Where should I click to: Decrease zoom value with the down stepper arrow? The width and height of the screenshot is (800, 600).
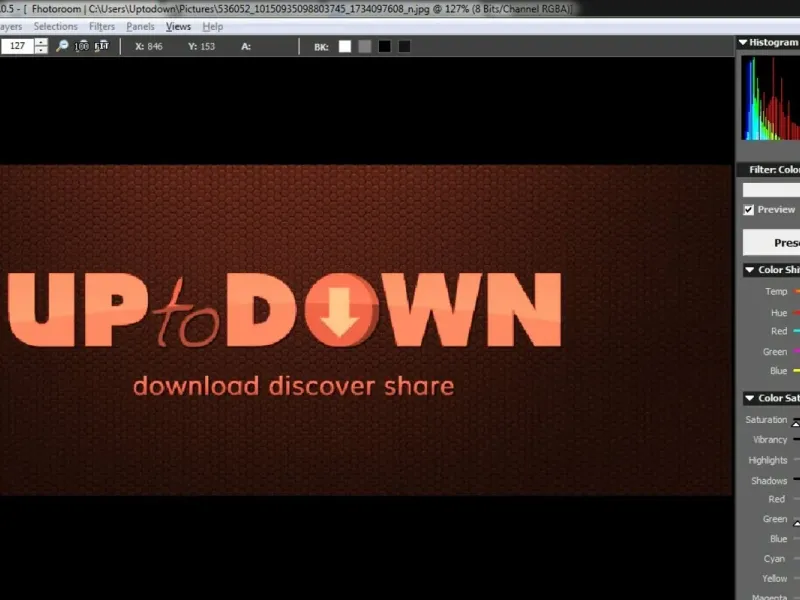[41, 50]
